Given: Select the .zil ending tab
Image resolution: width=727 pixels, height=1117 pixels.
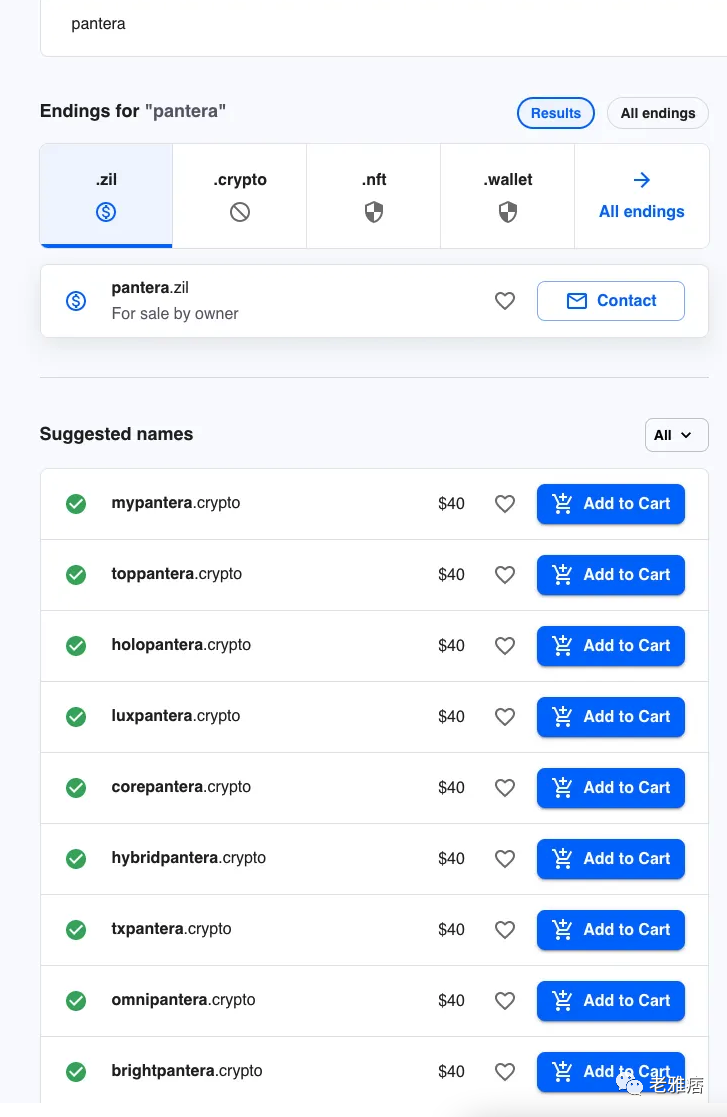Looking at the screenshot, I should [x=106, y=196].
